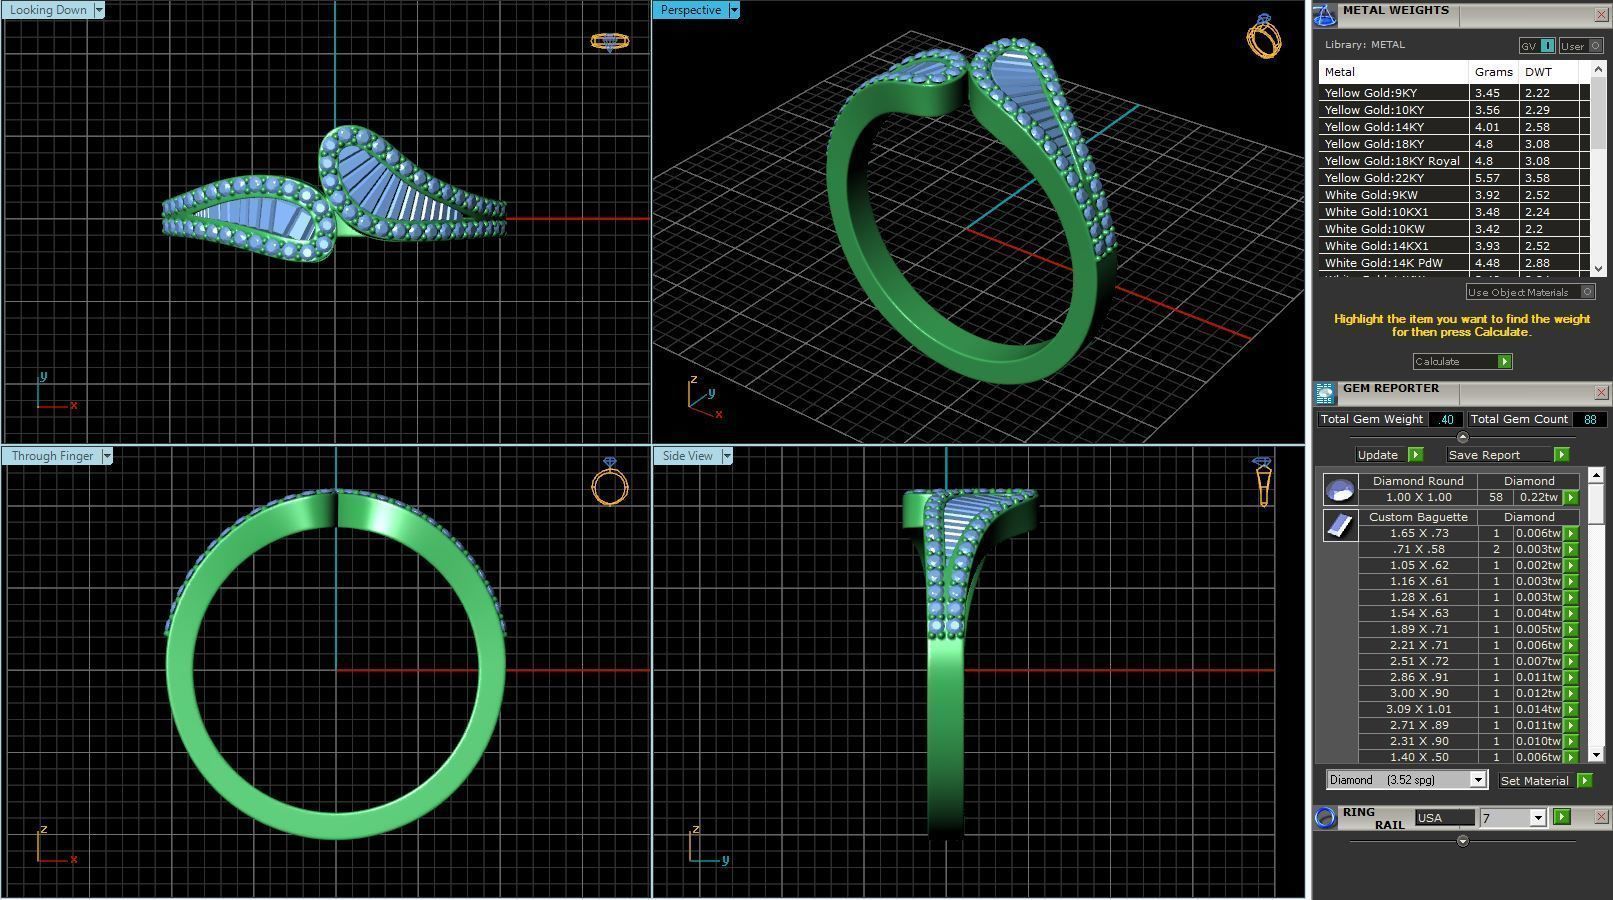Click green arrow beside Calculate
Screen dimensions: 1613x900
pyautogui.click(x=1505, y=362)
